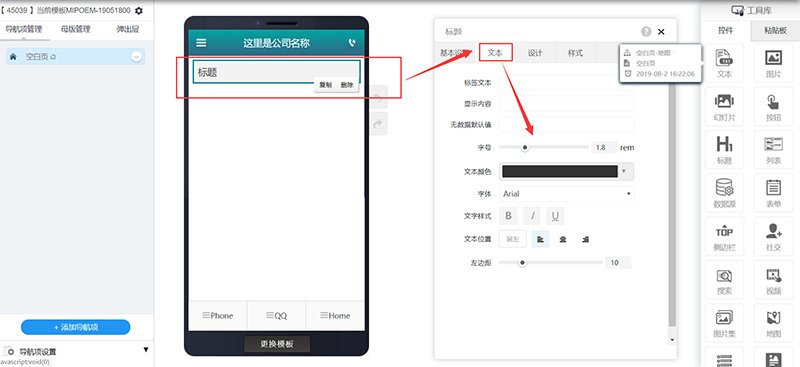Viewport: 800px width, 367px height.
Task: Click the 删除 delete button on title
Action: (x=347, y=85)
